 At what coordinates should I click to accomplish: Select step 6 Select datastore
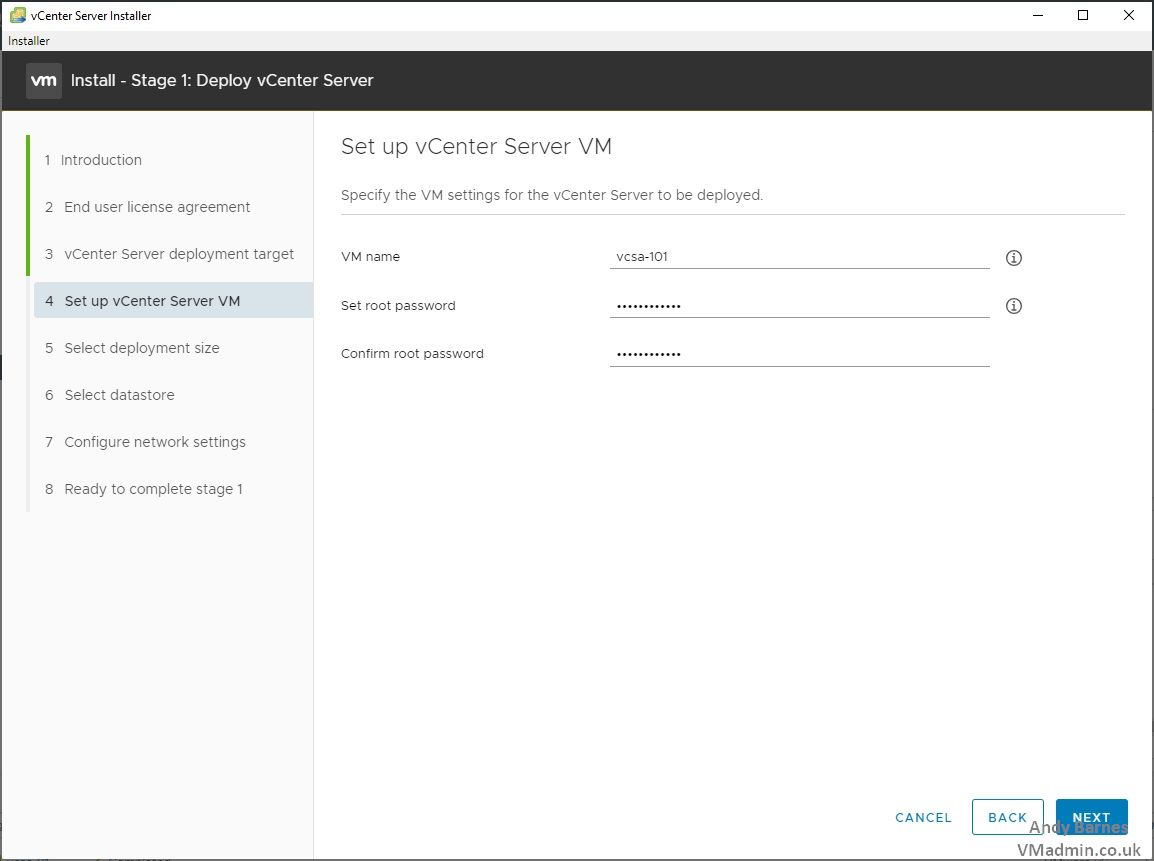pyautogui.click(x=110, y=394)
